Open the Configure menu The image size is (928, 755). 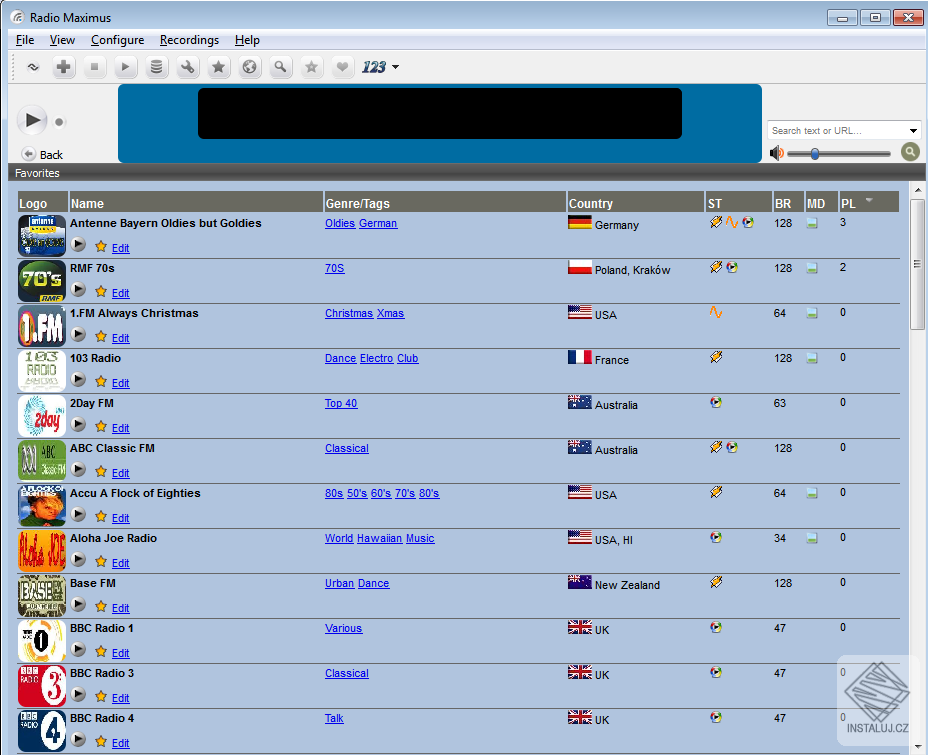point(117,40)
